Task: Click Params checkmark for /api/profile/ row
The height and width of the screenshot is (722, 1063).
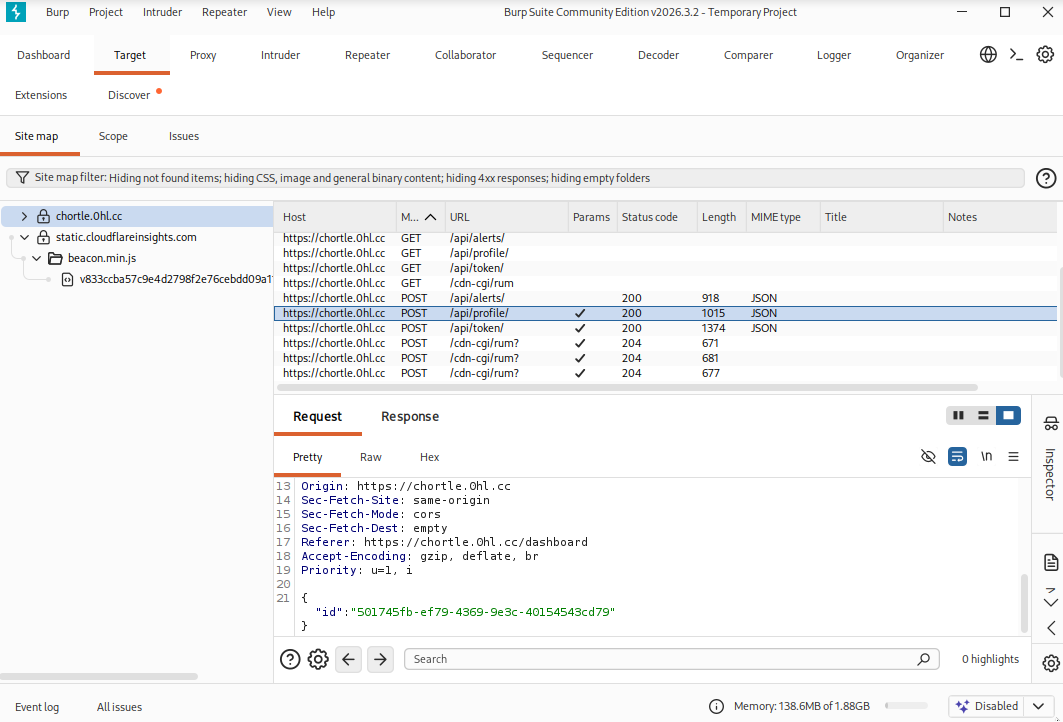Action: tap(580, 313)
